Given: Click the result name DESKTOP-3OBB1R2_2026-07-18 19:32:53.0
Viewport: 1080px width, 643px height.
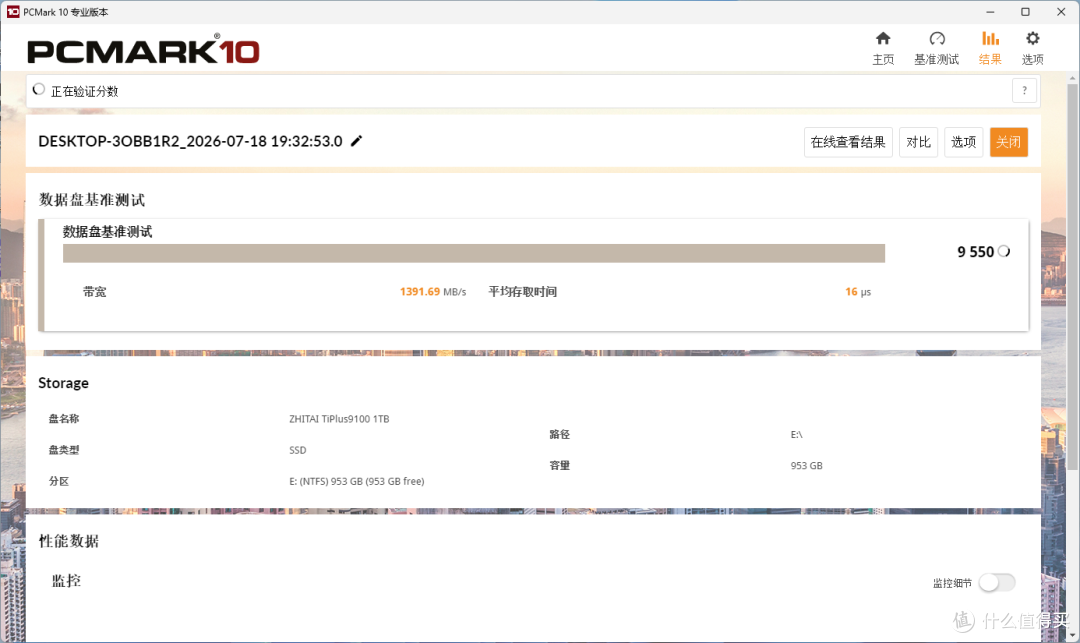Looking at the screenshot, I should point(190,141).
